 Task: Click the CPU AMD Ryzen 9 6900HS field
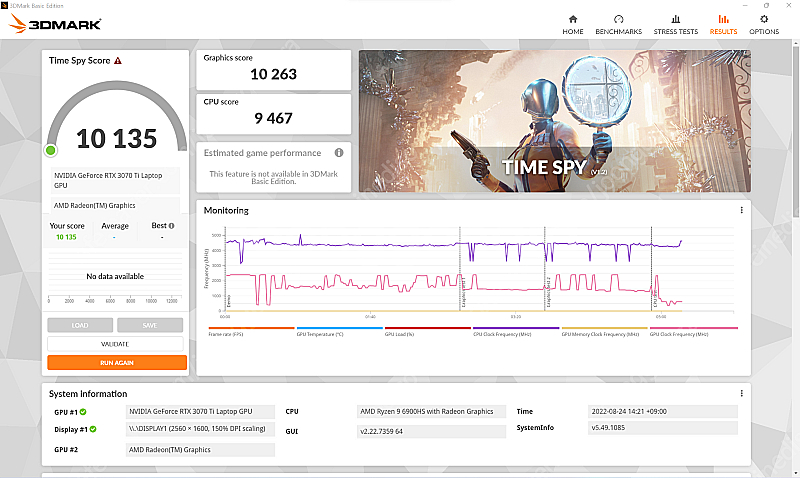click(x=431, y=411)
